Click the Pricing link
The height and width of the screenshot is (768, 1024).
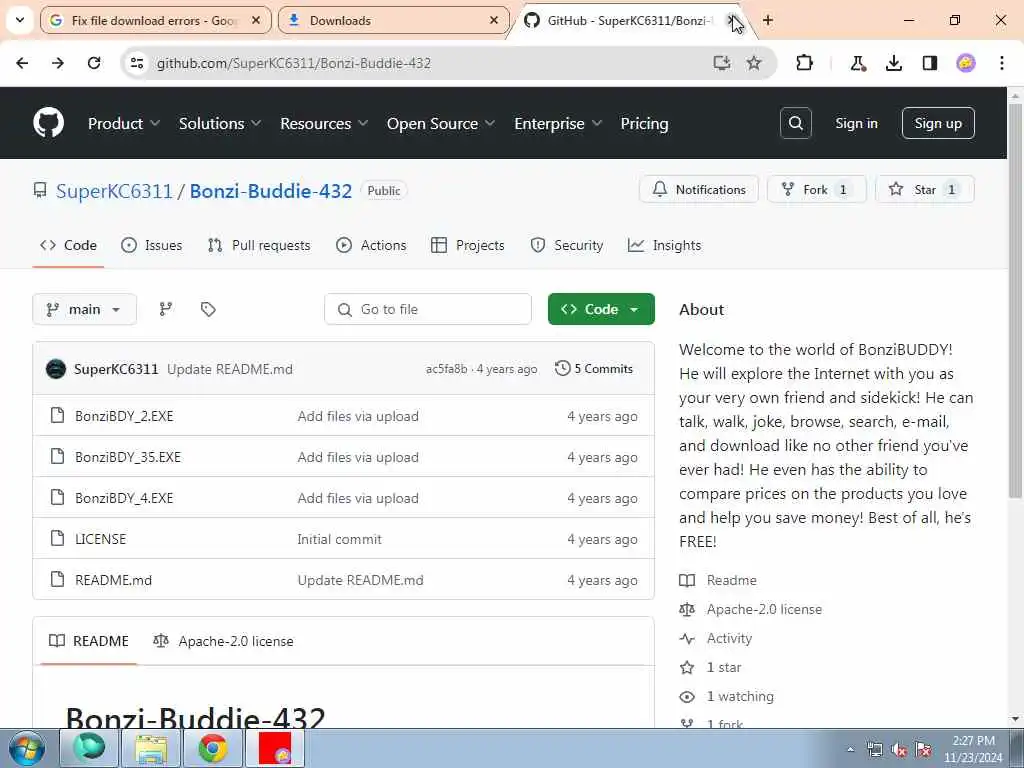click(644, 123)
